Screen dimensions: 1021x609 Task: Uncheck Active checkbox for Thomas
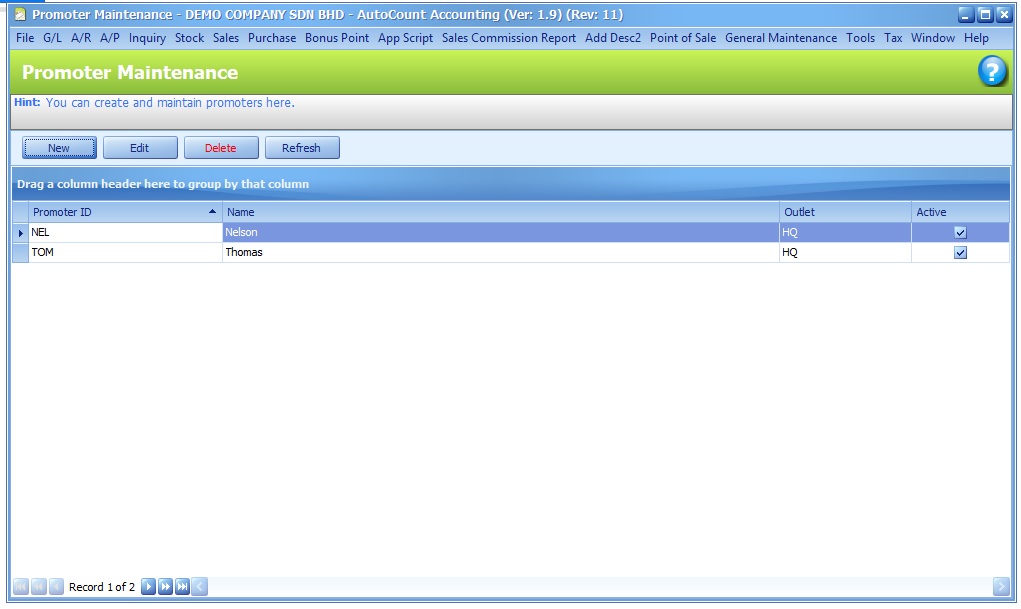[960, 253]
